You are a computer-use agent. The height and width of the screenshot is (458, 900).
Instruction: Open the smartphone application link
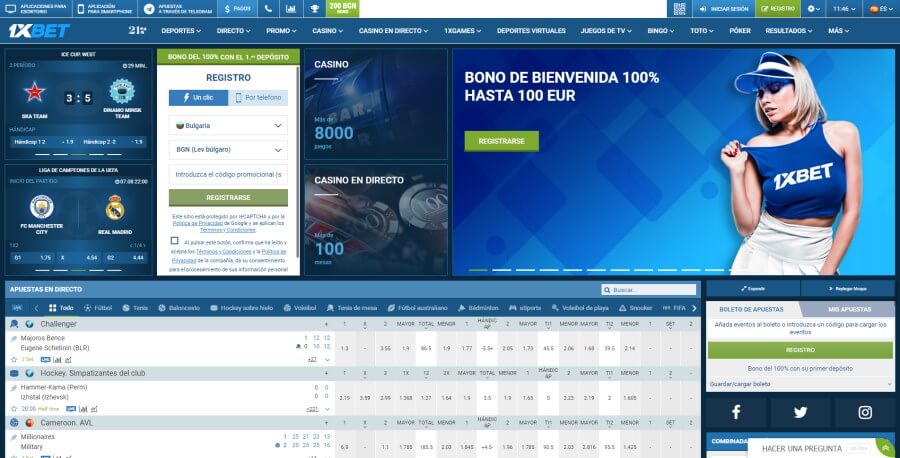click(x=106, y=9)
